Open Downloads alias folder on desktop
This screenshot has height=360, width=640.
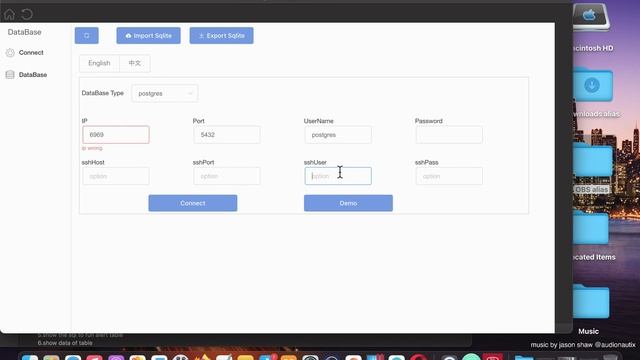pos(593,85)
